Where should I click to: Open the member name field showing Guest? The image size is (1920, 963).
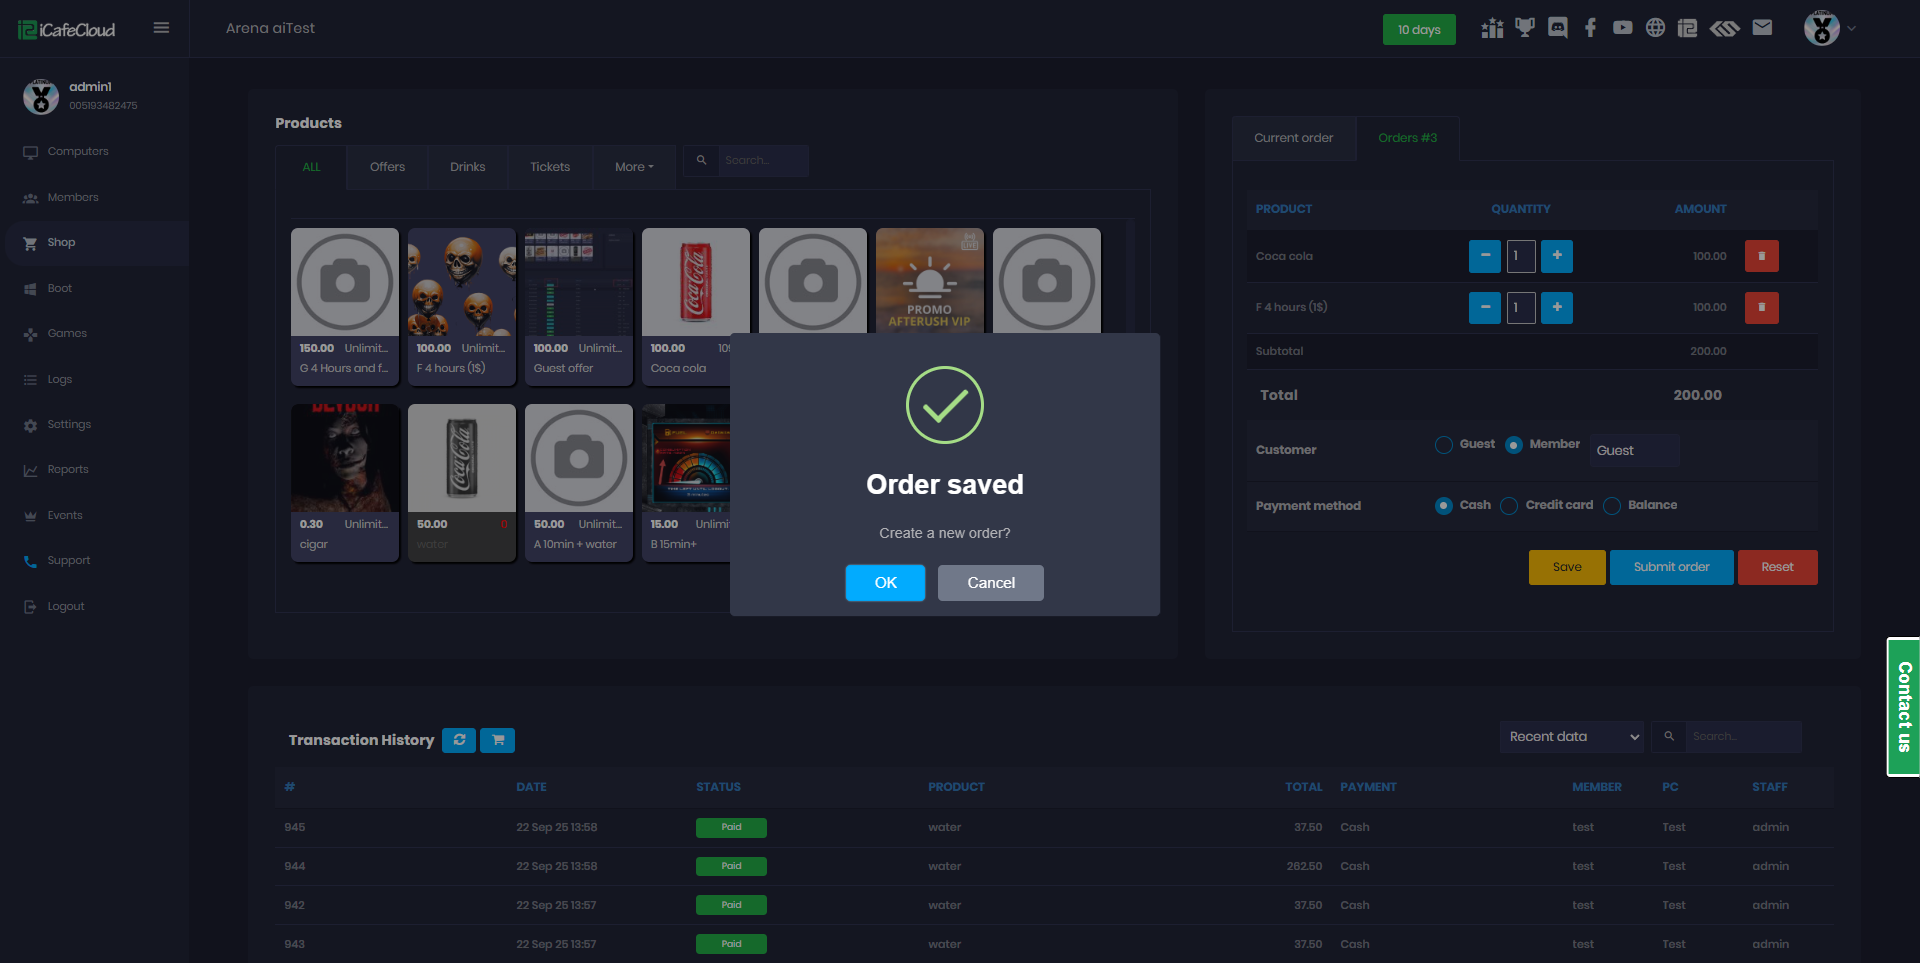[1634, 450]
